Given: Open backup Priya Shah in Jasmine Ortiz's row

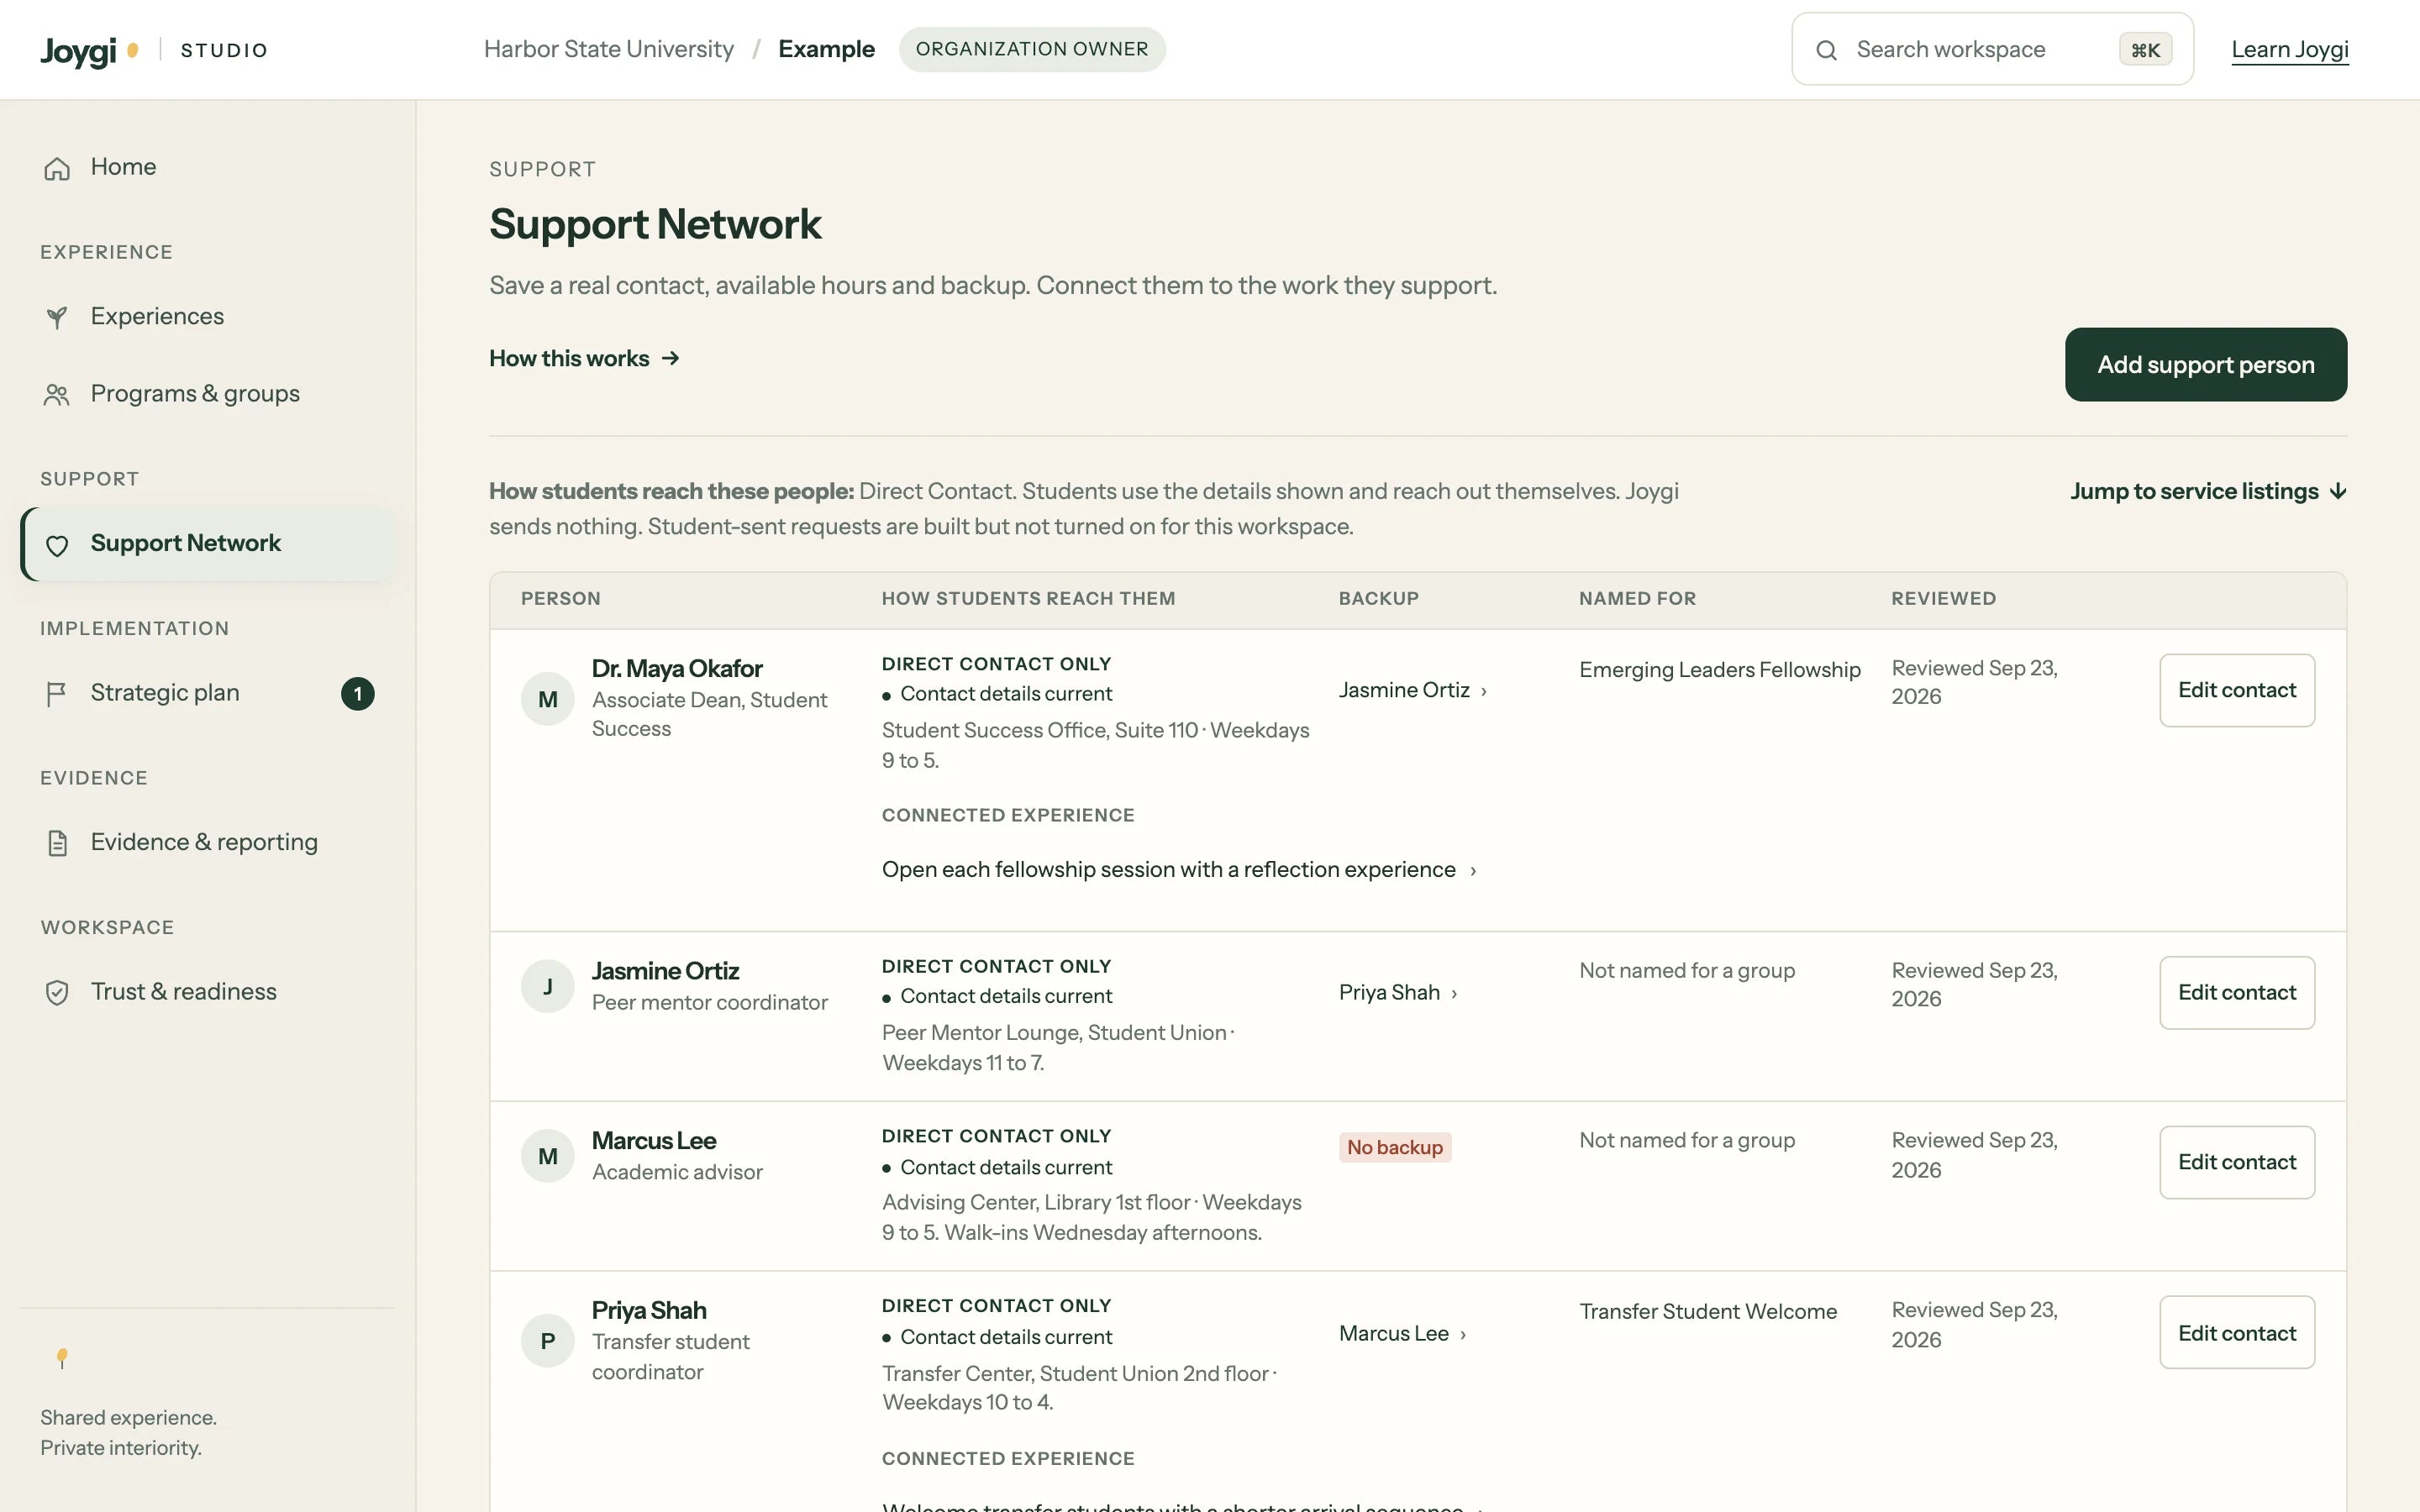Looking at the screenshot, I should point(1397,992).
